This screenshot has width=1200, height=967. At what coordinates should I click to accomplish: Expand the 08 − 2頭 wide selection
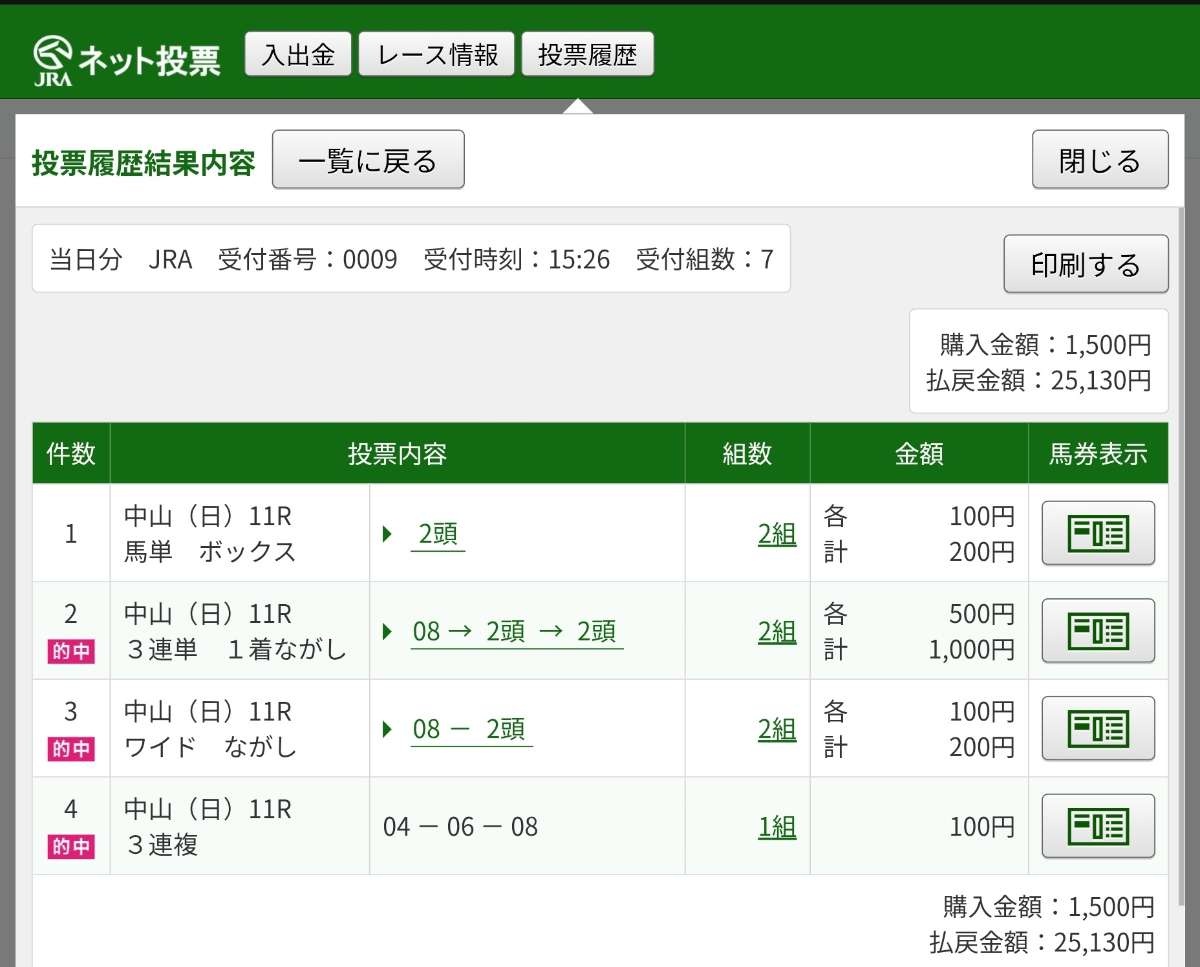pos(469,730)
